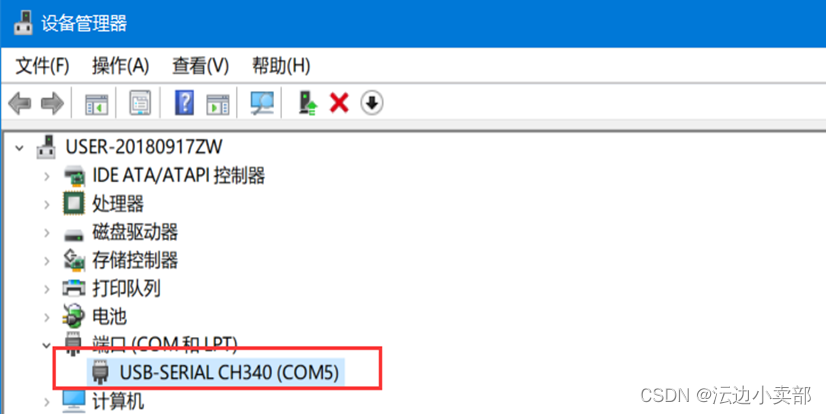
Task: Click the show/hide console tree icon
Action: 97,103
